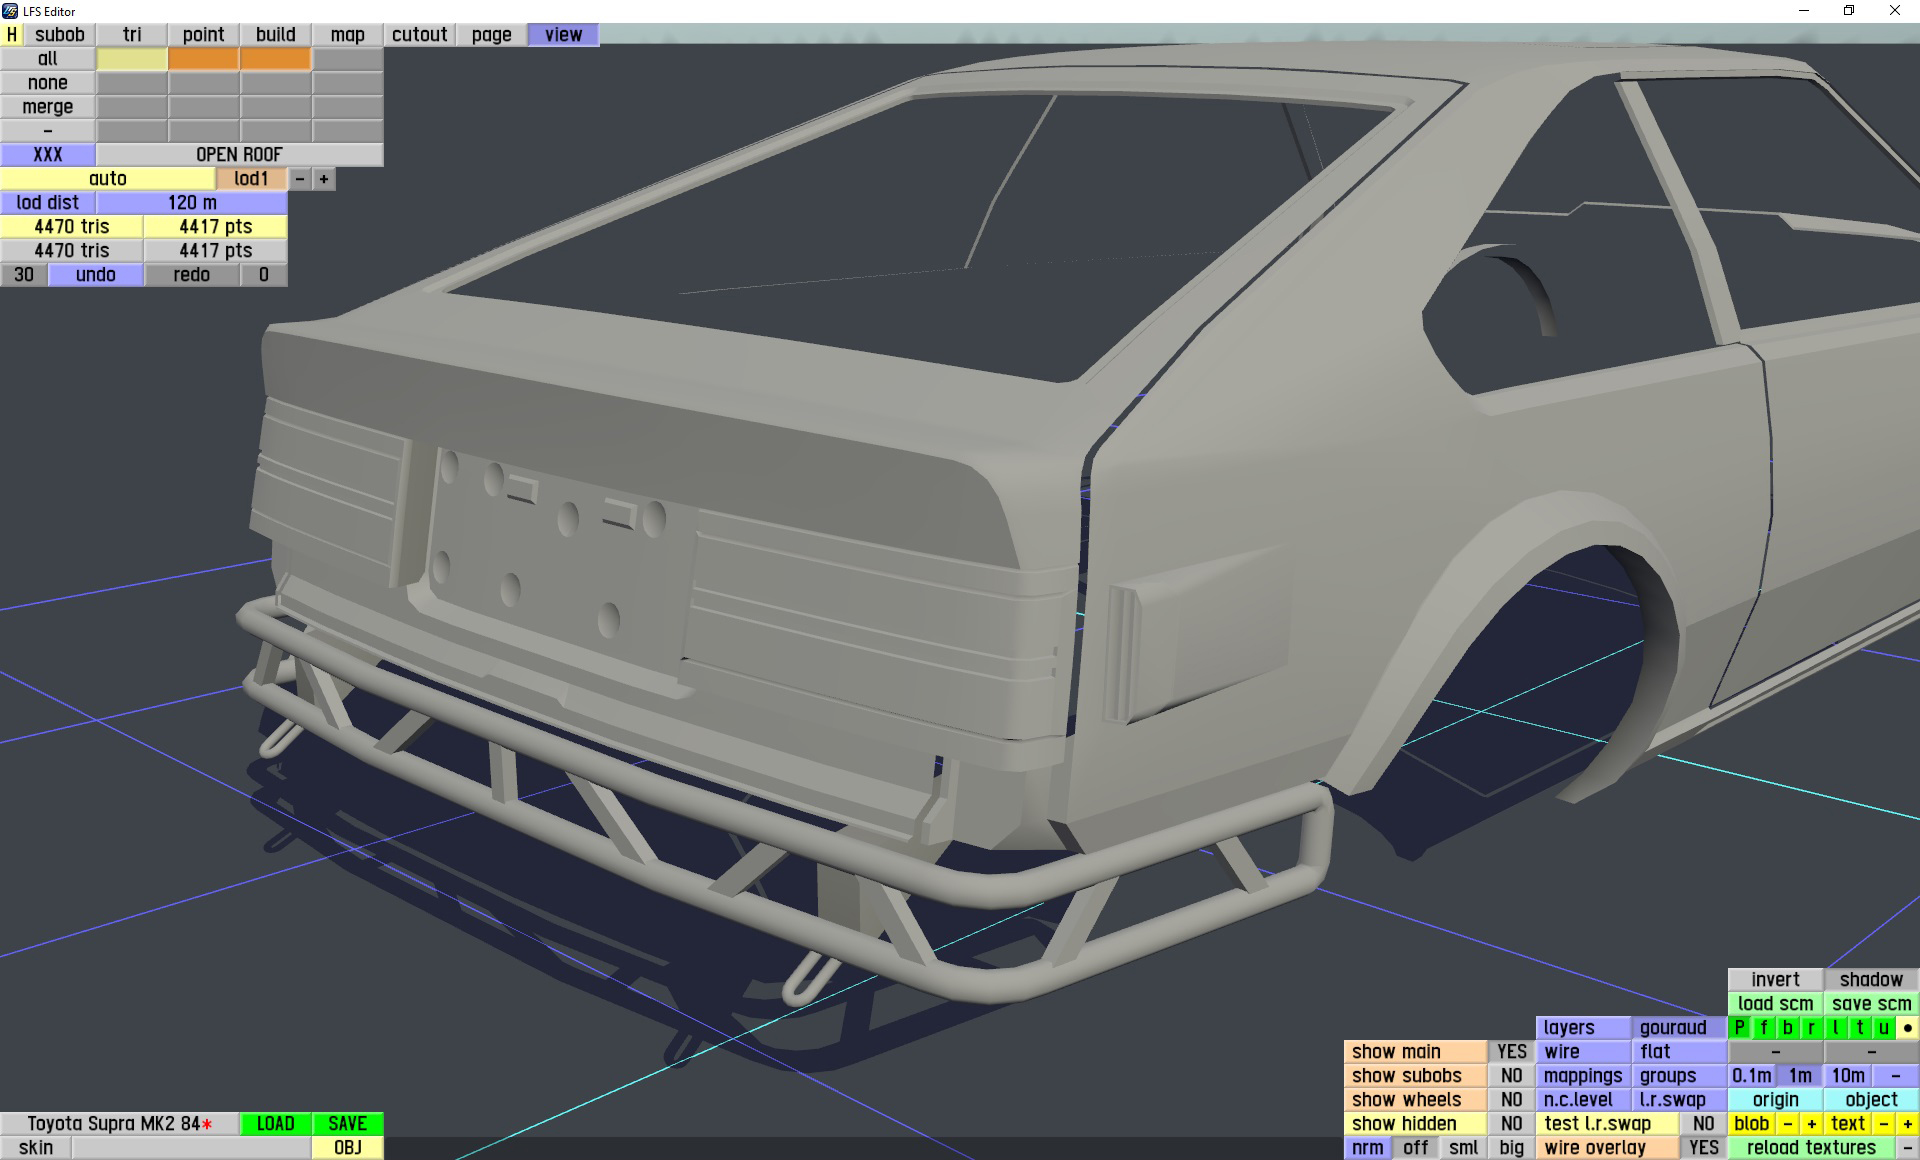Switch to top view with t button

pyautogui.click(x=1859, y=1027)
